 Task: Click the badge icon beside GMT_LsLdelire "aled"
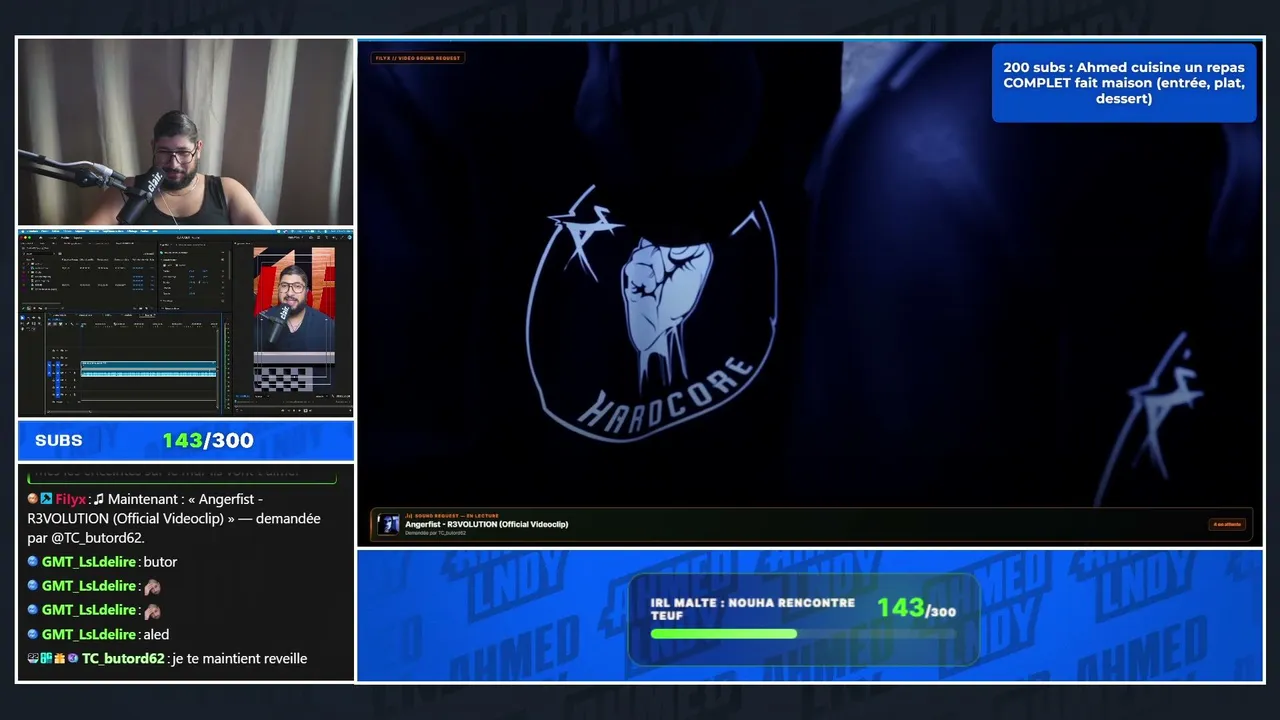click(33, 634)
